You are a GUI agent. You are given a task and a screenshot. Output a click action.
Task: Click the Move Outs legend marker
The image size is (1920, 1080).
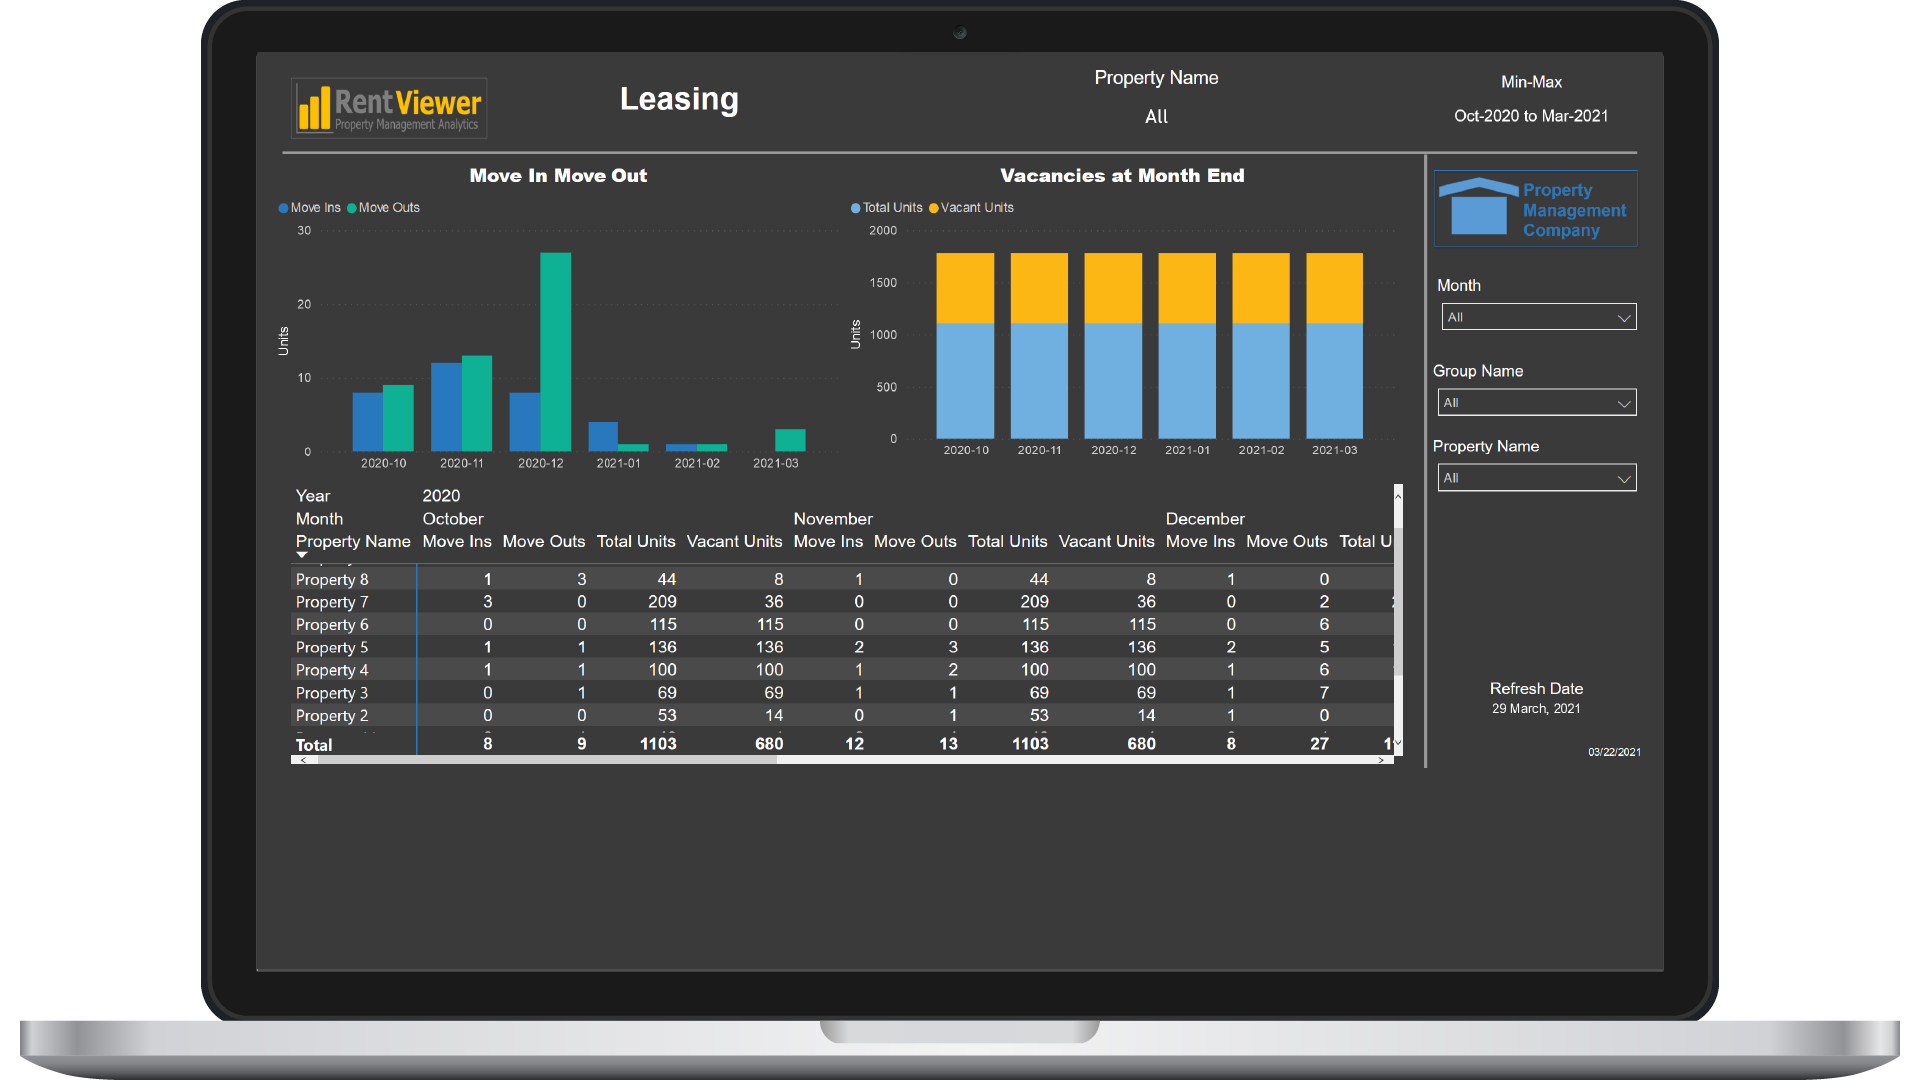click(x=352, y=208)
